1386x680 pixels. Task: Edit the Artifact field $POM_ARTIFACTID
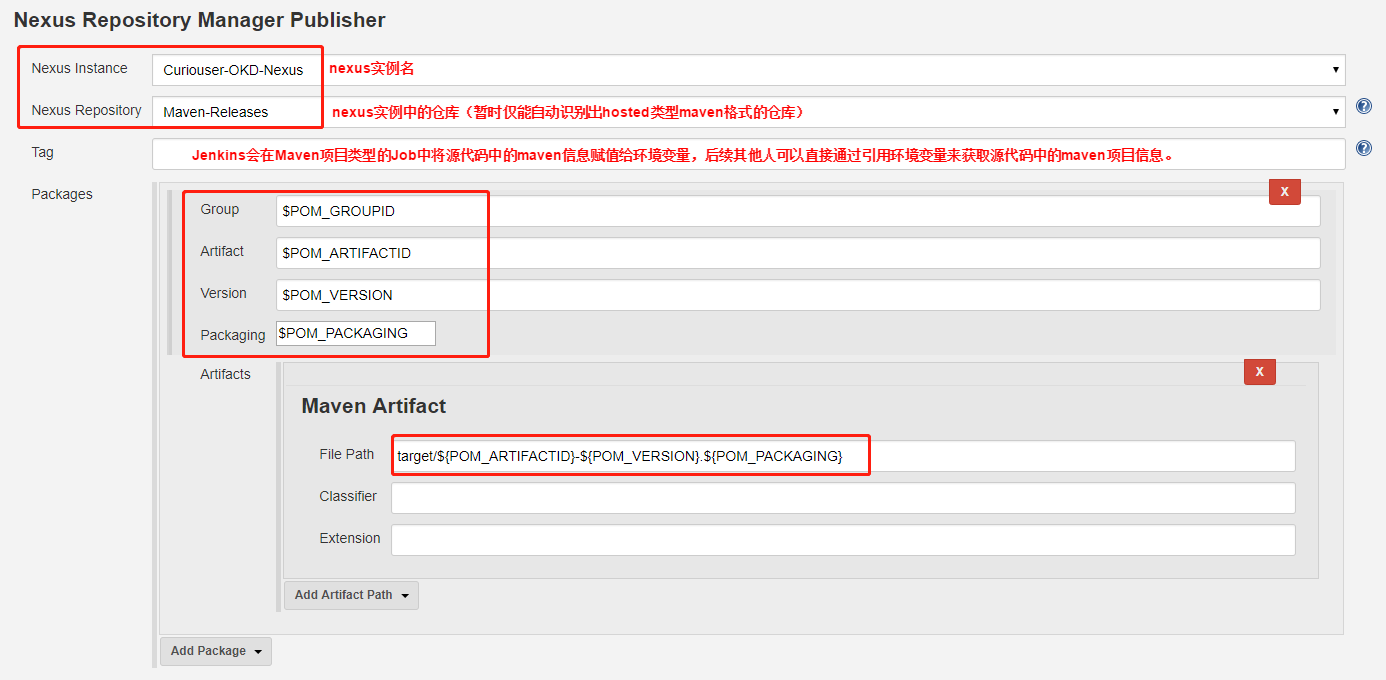pyautogui.click(x=798, y=253)
